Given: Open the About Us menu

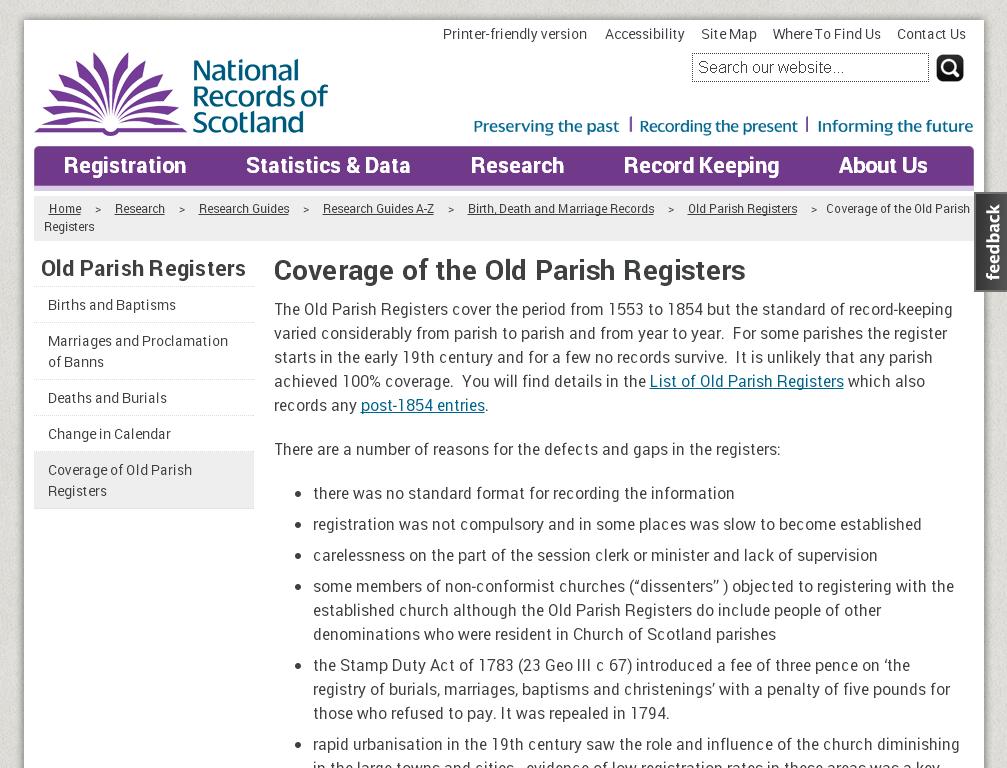Looking at the screenshot, I should coord(883,165).
